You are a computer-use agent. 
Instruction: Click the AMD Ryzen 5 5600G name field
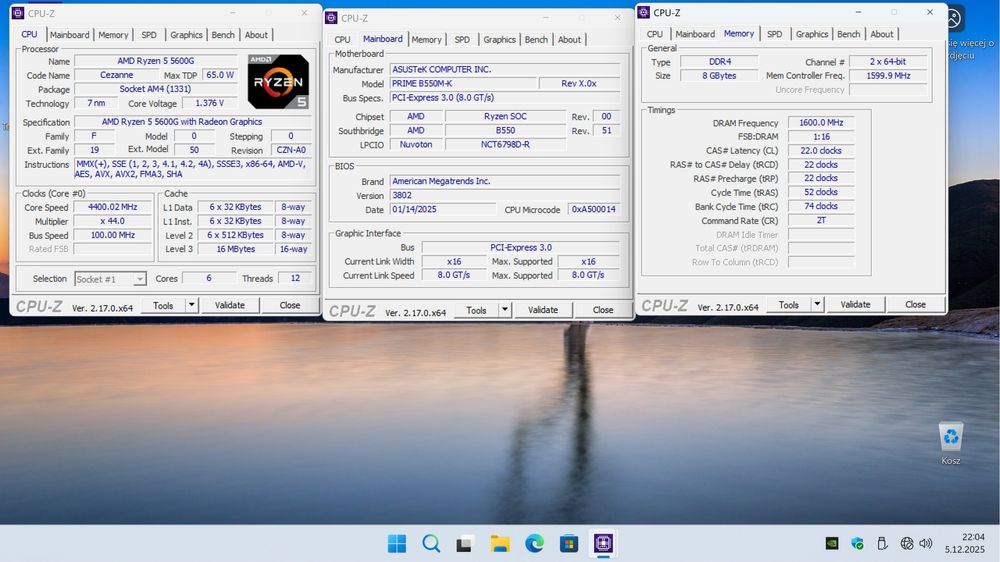[x=156, y=61]
